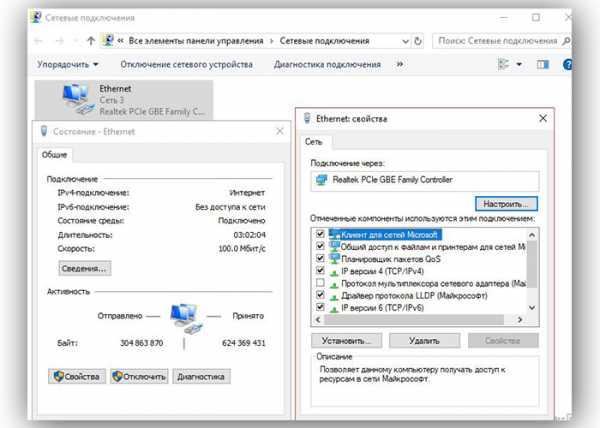Close the Ethernet: свойства dialog

coord(543,119)
